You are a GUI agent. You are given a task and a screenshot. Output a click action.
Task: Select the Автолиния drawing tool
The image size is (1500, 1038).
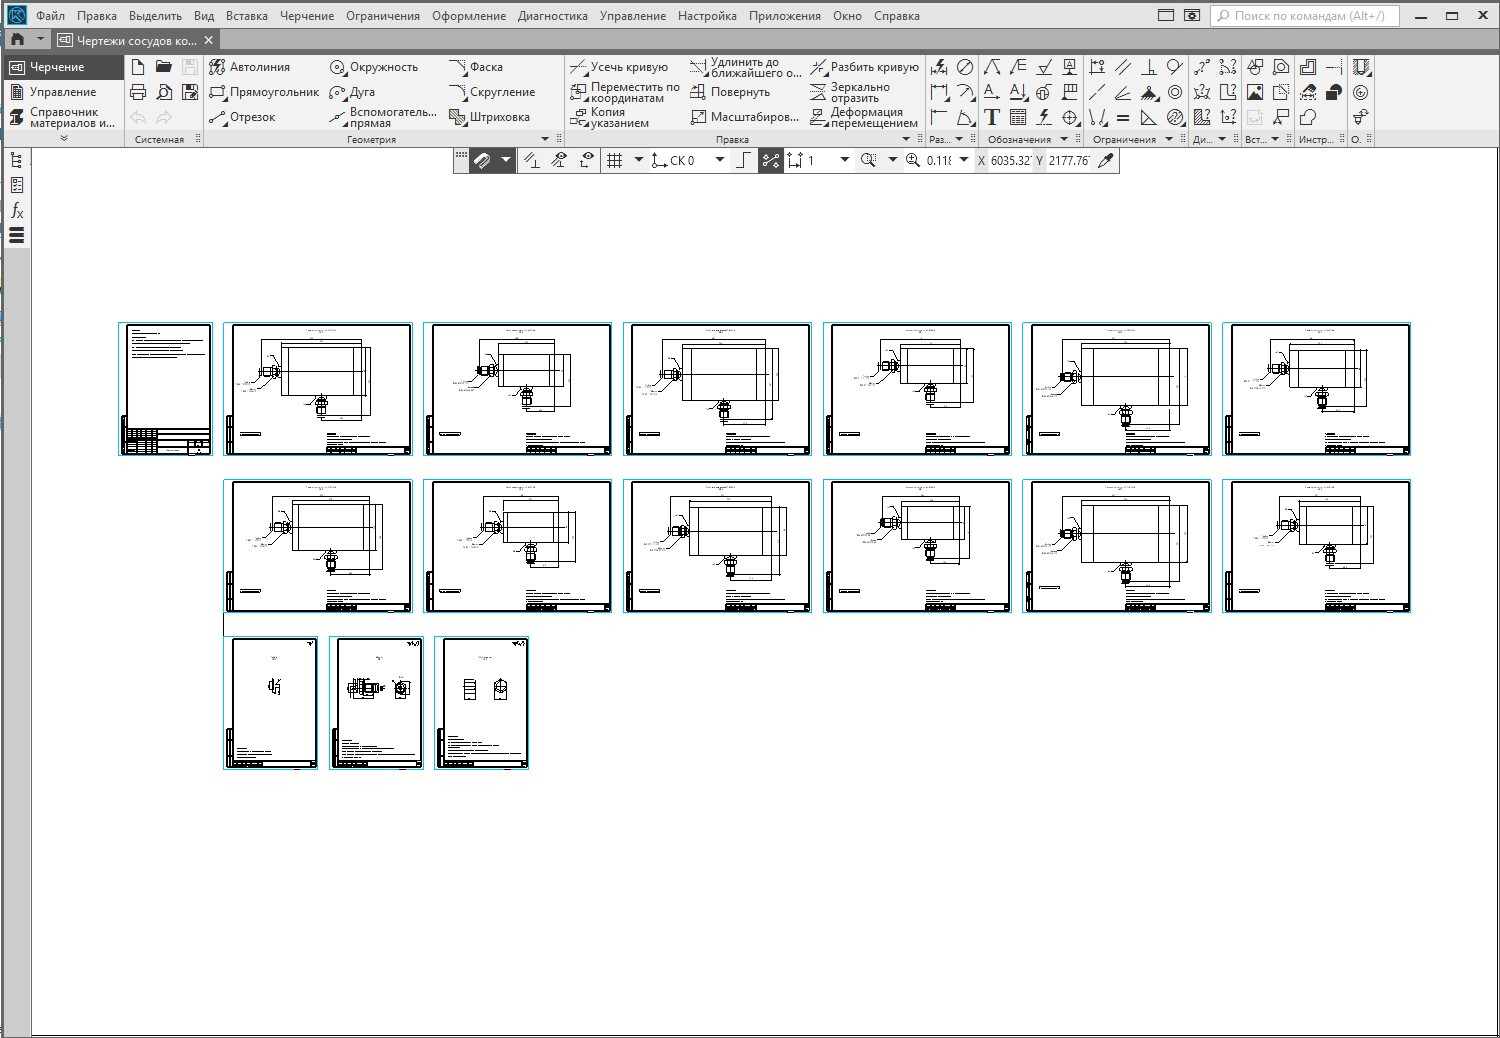(250, 67)
